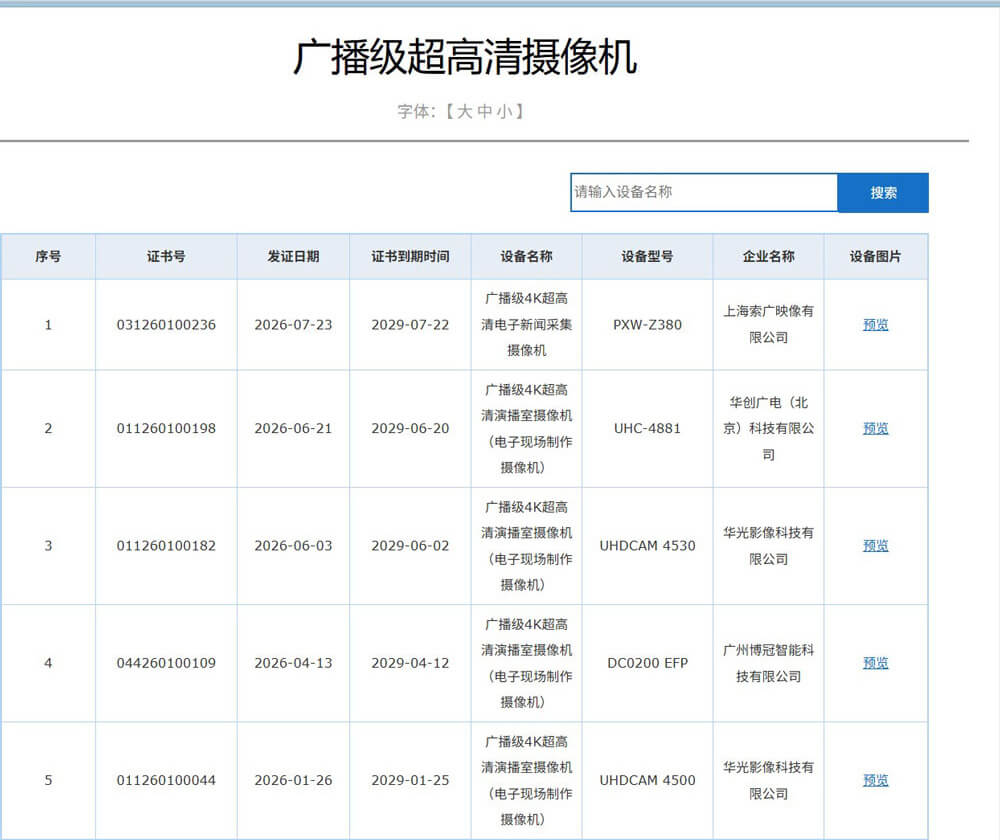Screen dimensions: 1000x840
Task: Click expiry date 2029-06-20
Action: (410, 429)
